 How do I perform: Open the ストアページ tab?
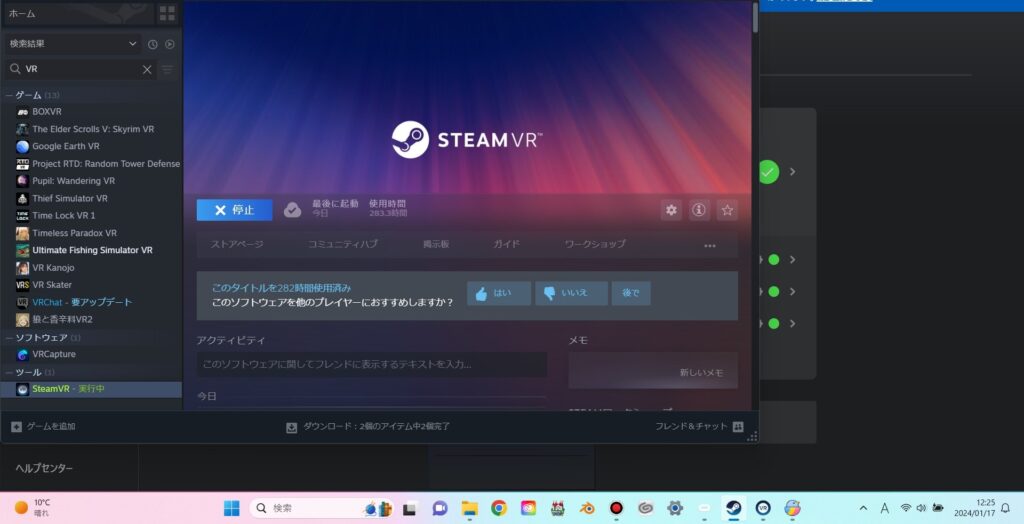pyautogui.click(x=237, y=244)
